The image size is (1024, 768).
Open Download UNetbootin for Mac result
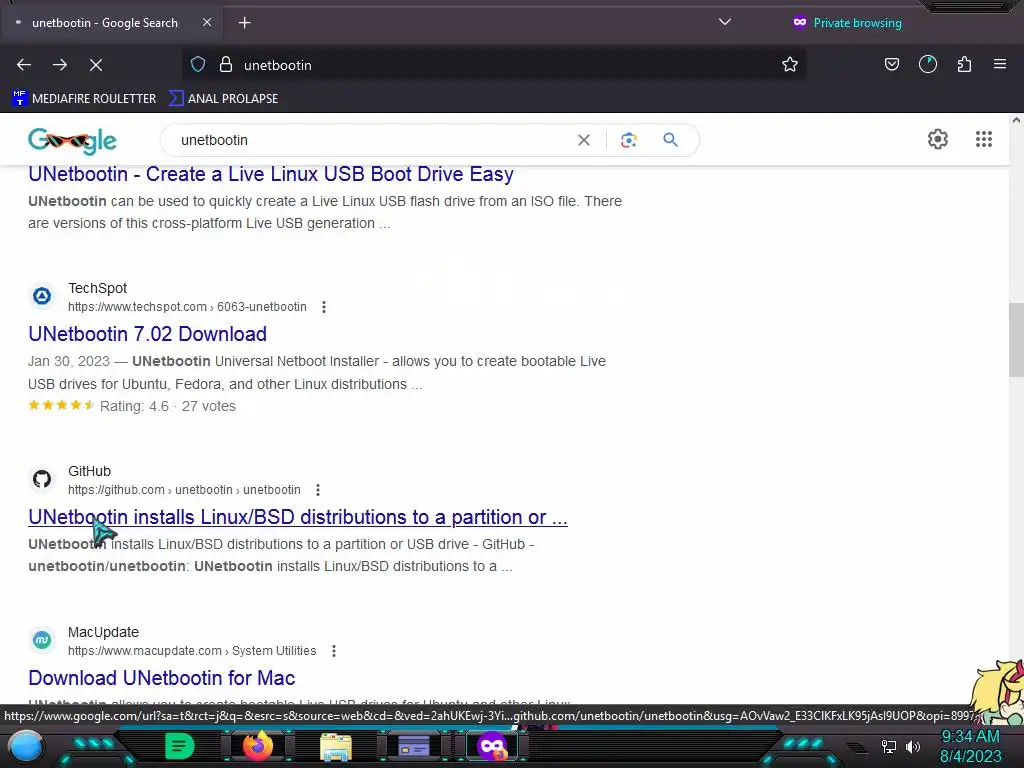[x=162, y=679]
